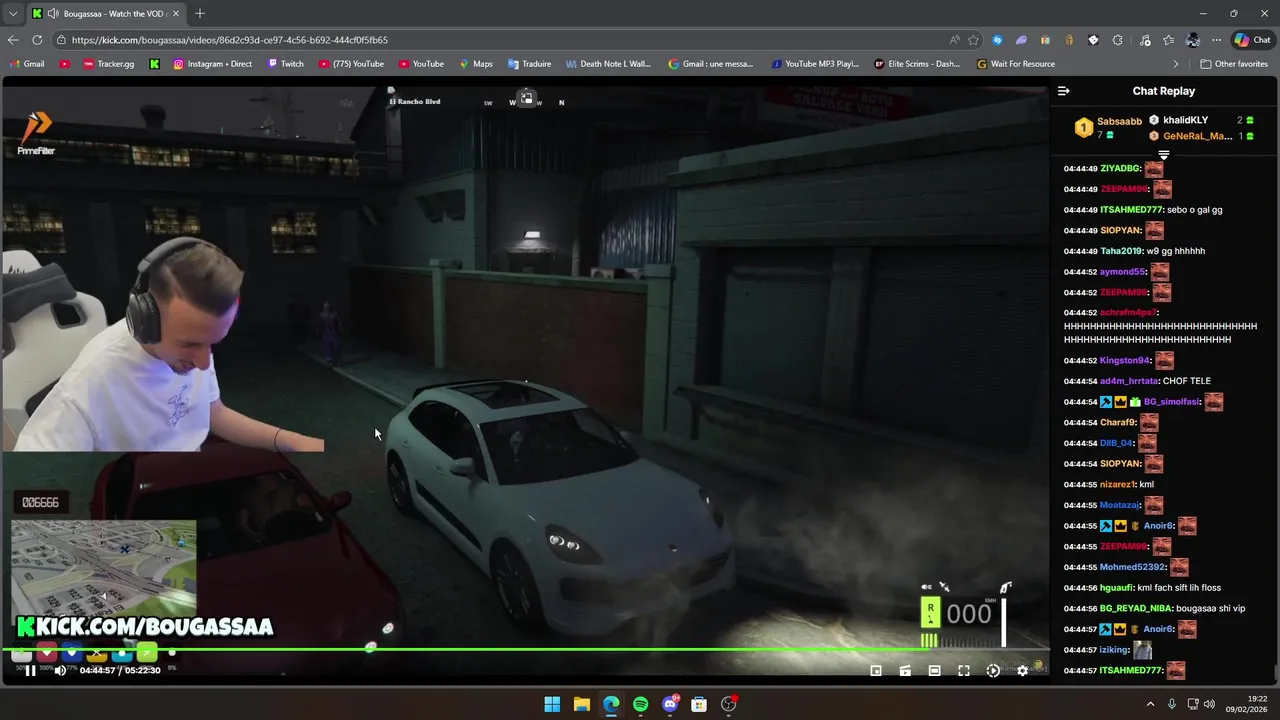Open Tracker.gg bookmark

(x=109, y=64)
